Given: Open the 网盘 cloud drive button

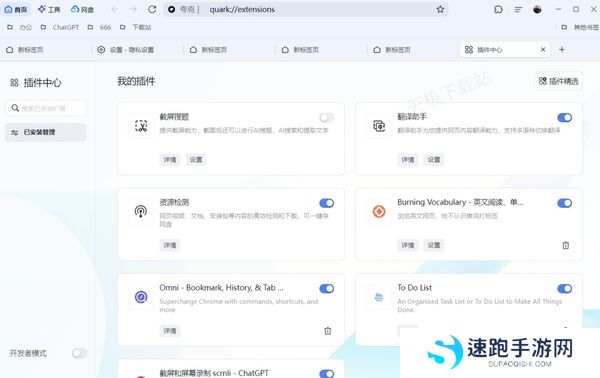Looking at the screenshot, I should point(82,9).
